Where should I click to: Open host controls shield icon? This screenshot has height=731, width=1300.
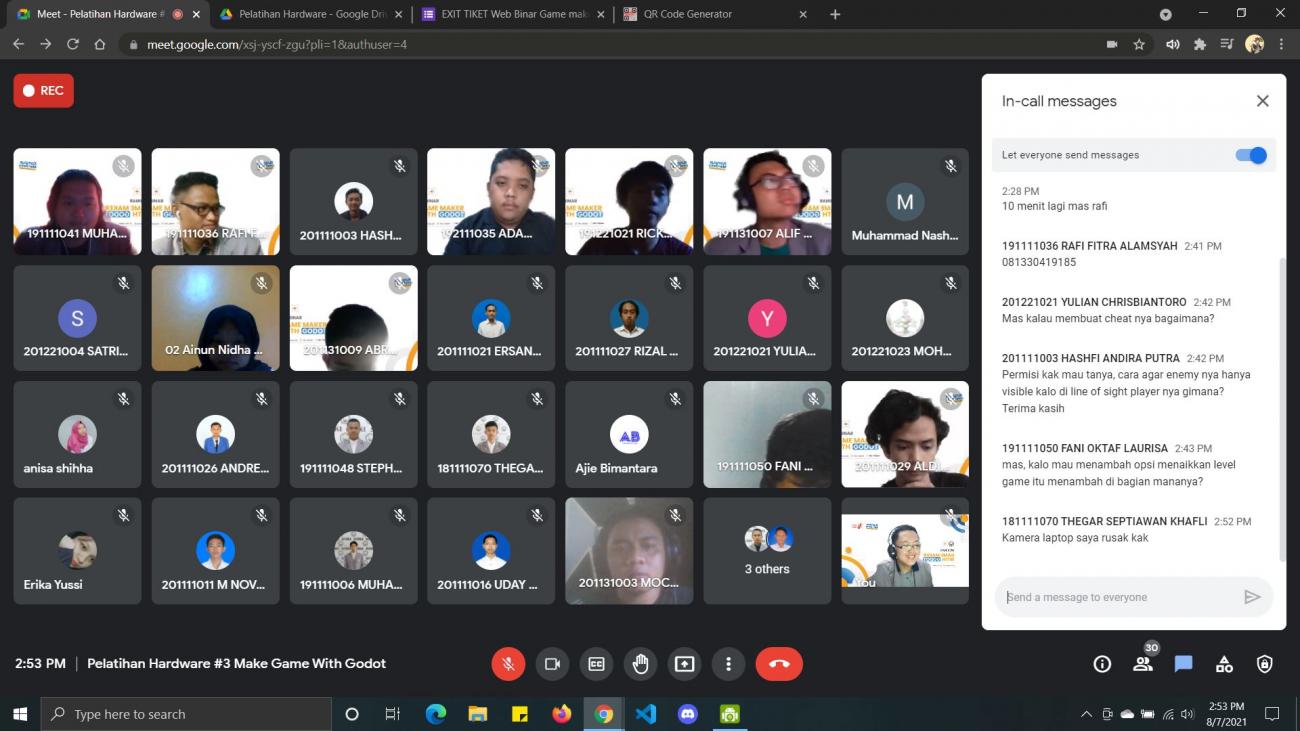pyautogui.click(x=1264, y=664)
